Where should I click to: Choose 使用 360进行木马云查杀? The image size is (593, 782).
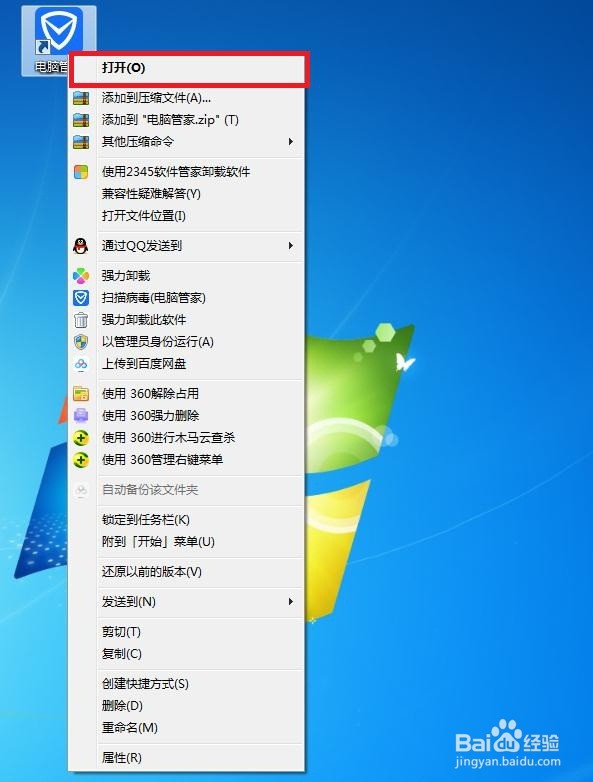(187, 438)
